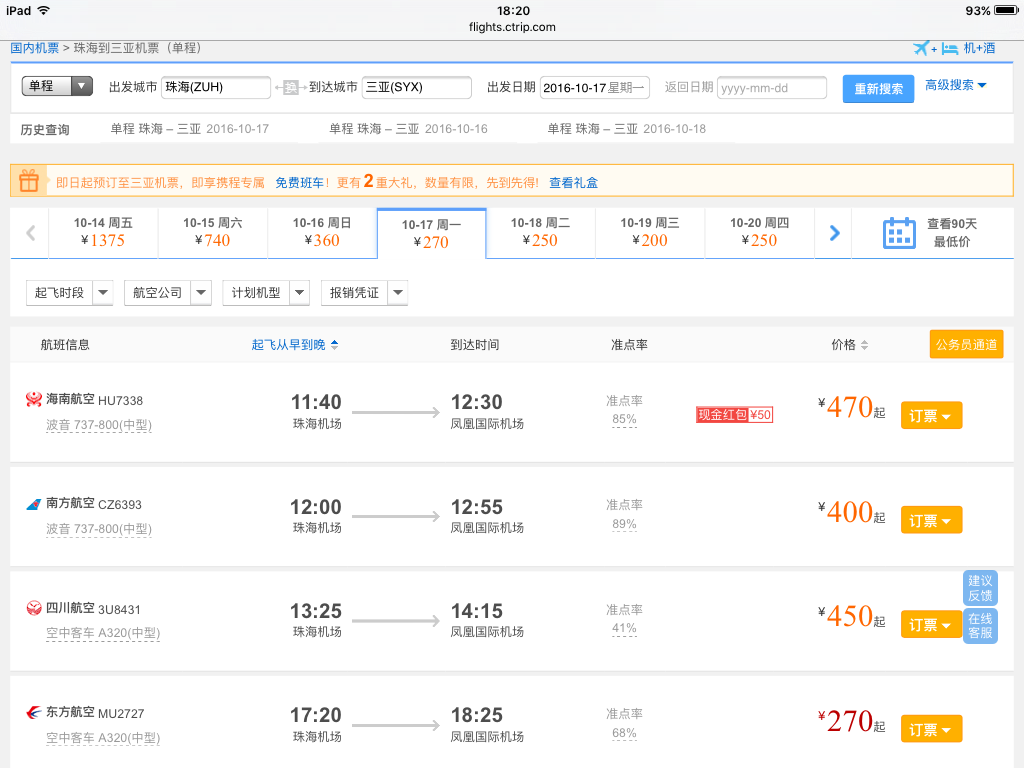Image resolution: width=1024 pixels, height=768 pixels.
Task: Open the 查看礼盒 gift box link
Action: point(573,183)
